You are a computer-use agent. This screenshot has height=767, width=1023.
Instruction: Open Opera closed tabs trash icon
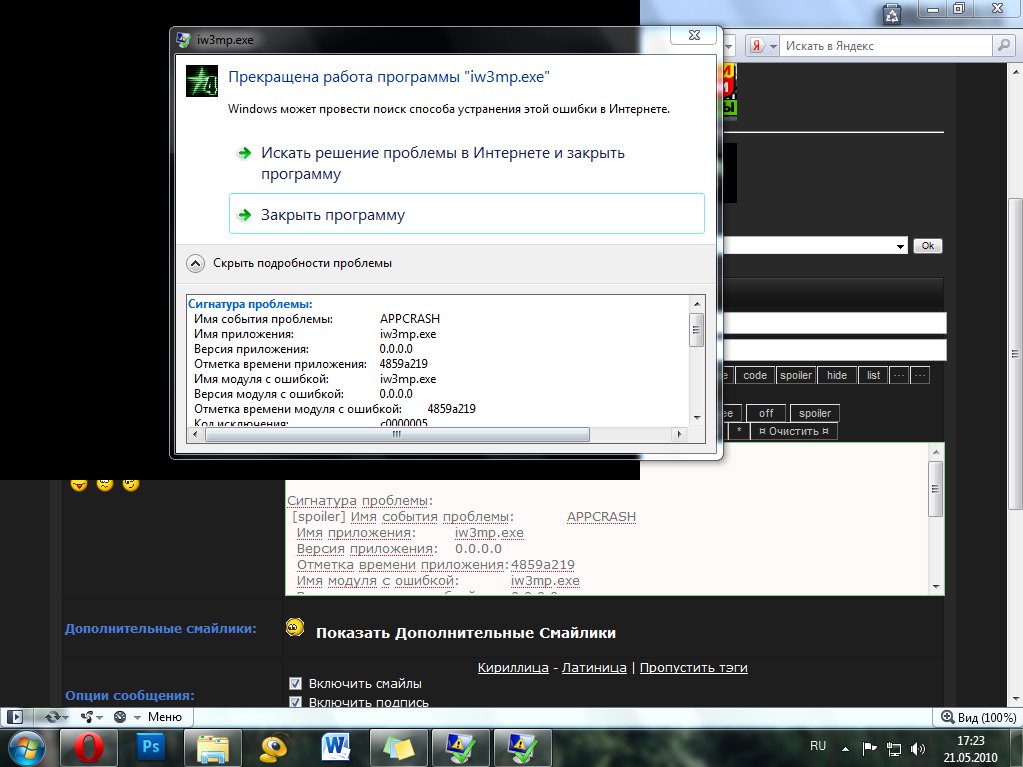892,14
